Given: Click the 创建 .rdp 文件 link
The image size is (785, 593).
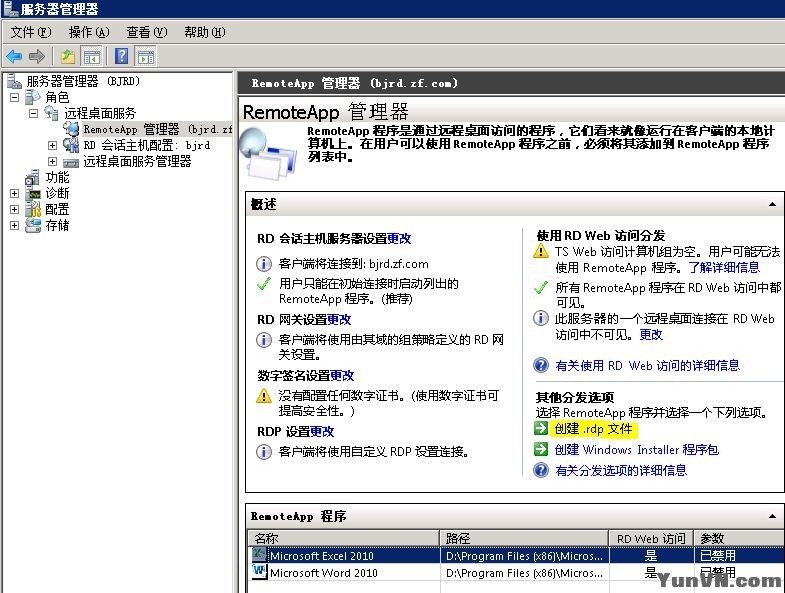Looking at the screenshot, I should 594,429.
